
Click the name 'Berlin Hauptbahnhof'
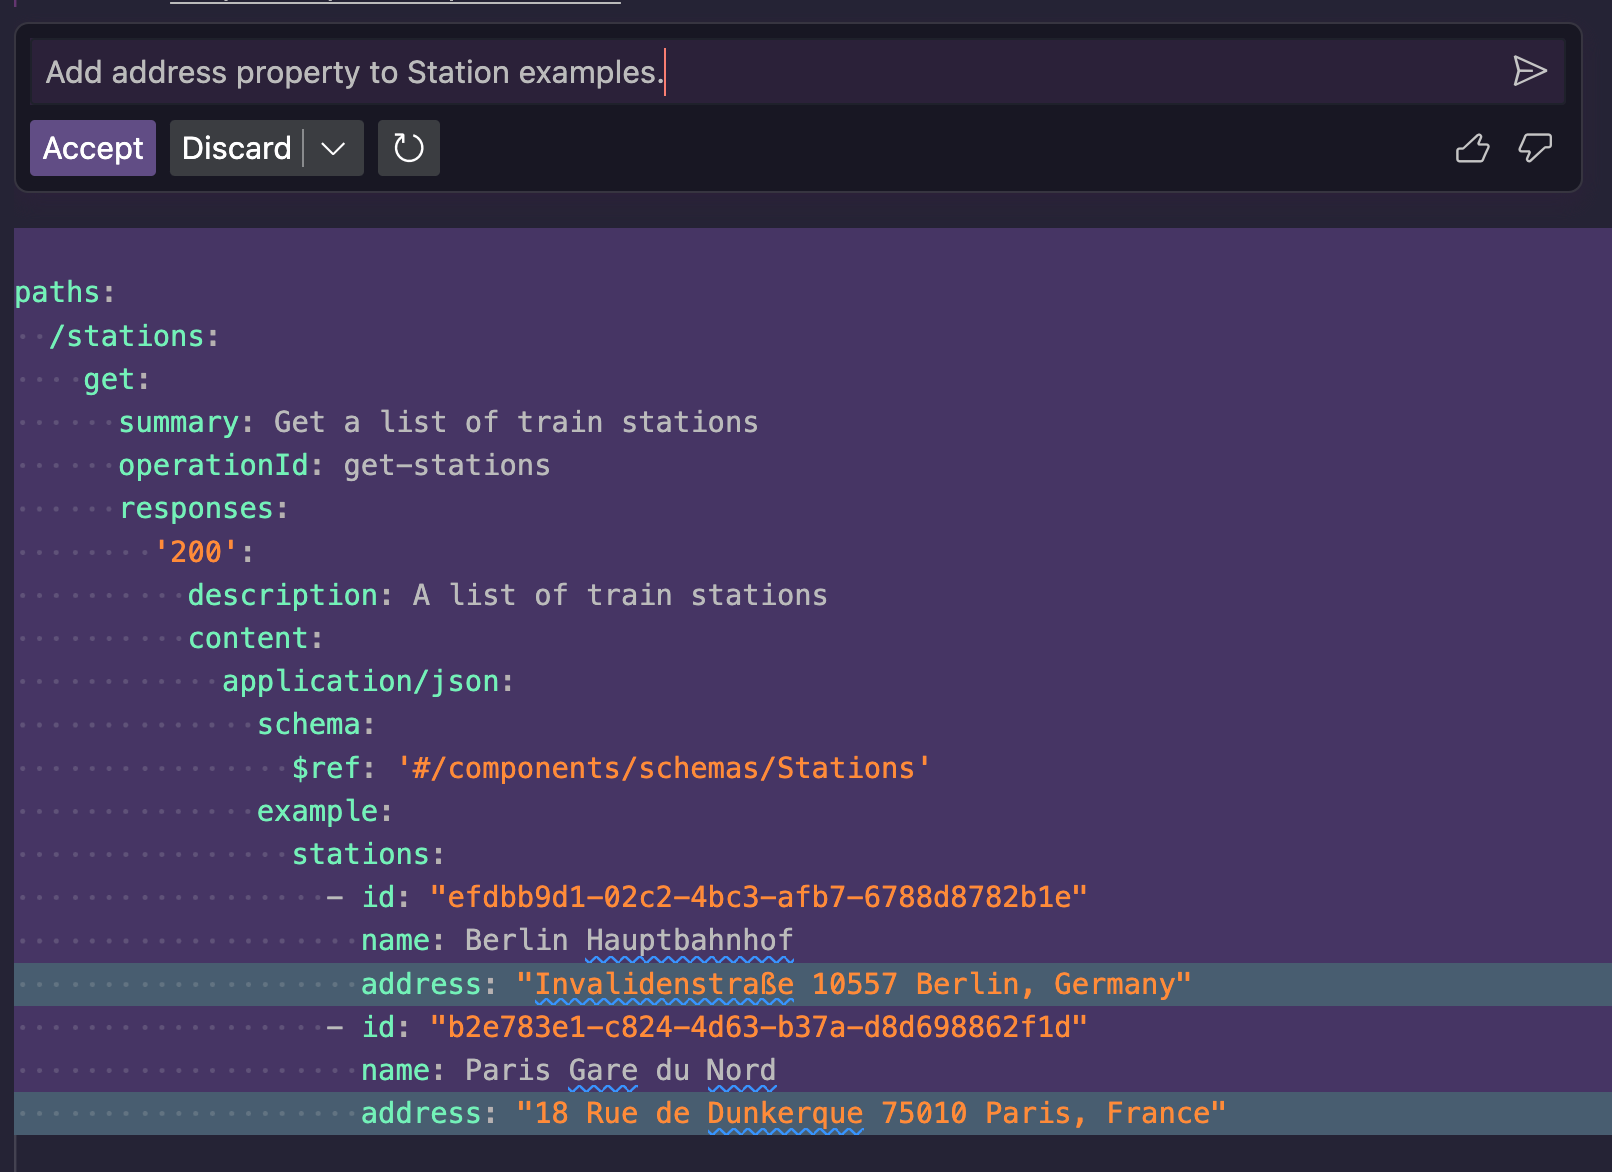(629, 940)
